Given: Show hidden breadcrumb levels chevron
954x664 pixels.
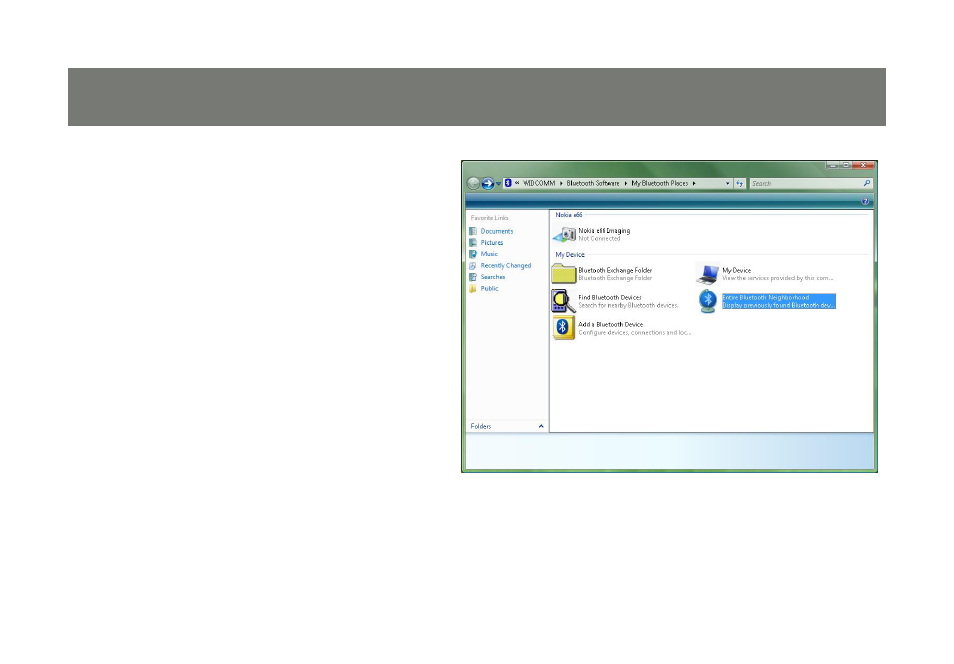Looking at the screenshot, I should point(517,183).
